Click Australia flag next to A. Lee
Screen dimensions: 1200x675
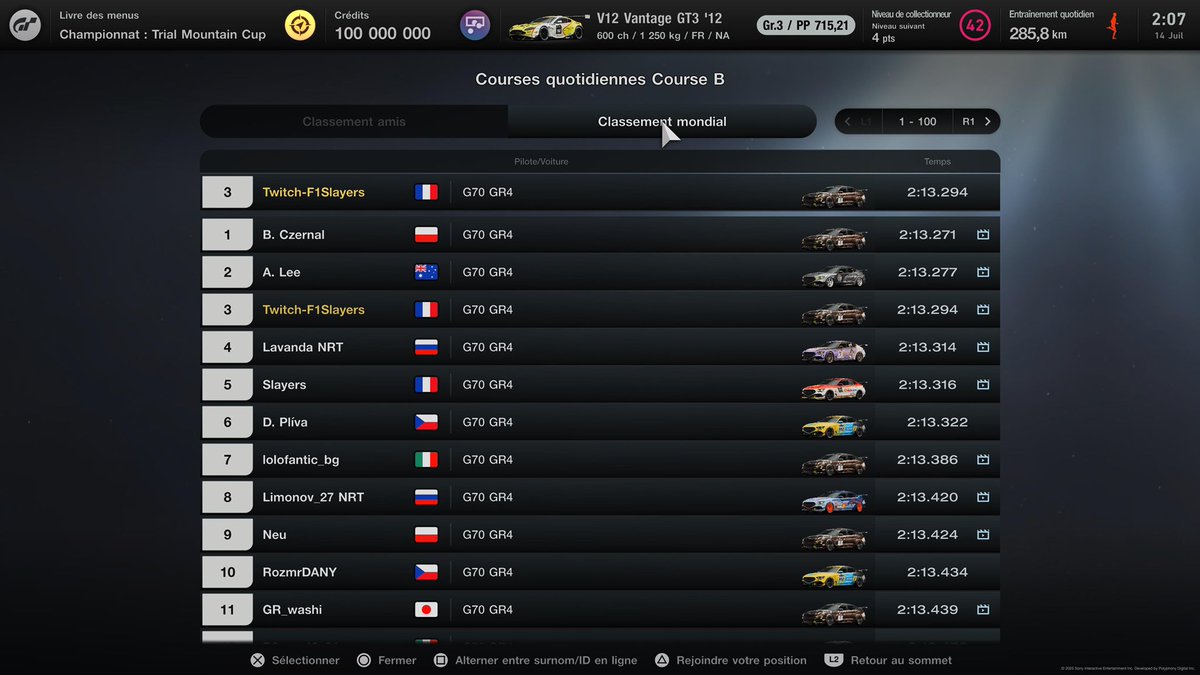click(426, 272)
